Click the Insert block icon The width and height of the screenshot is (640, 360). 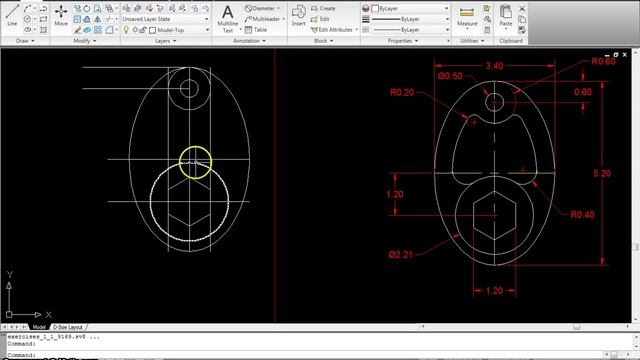pos(299,16)
